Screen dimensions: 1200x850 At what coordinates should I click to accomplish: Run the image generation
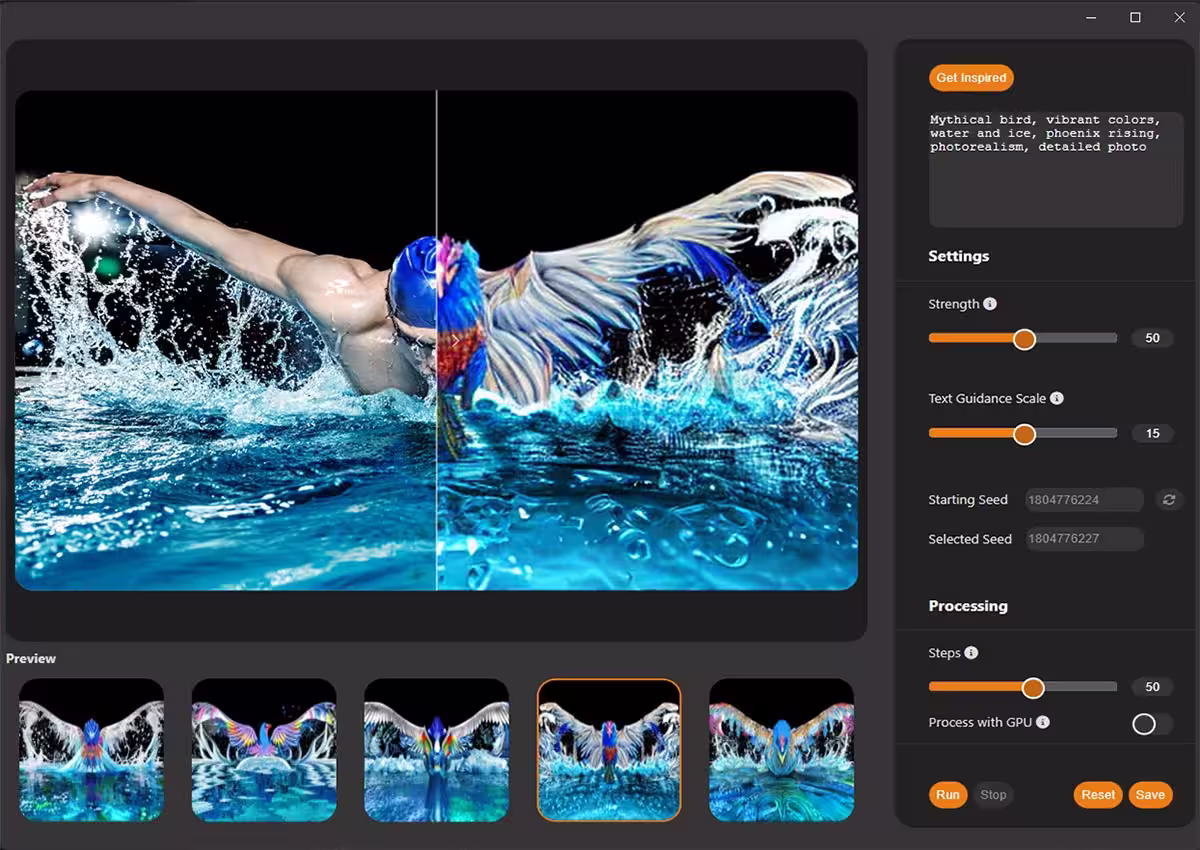947,794
